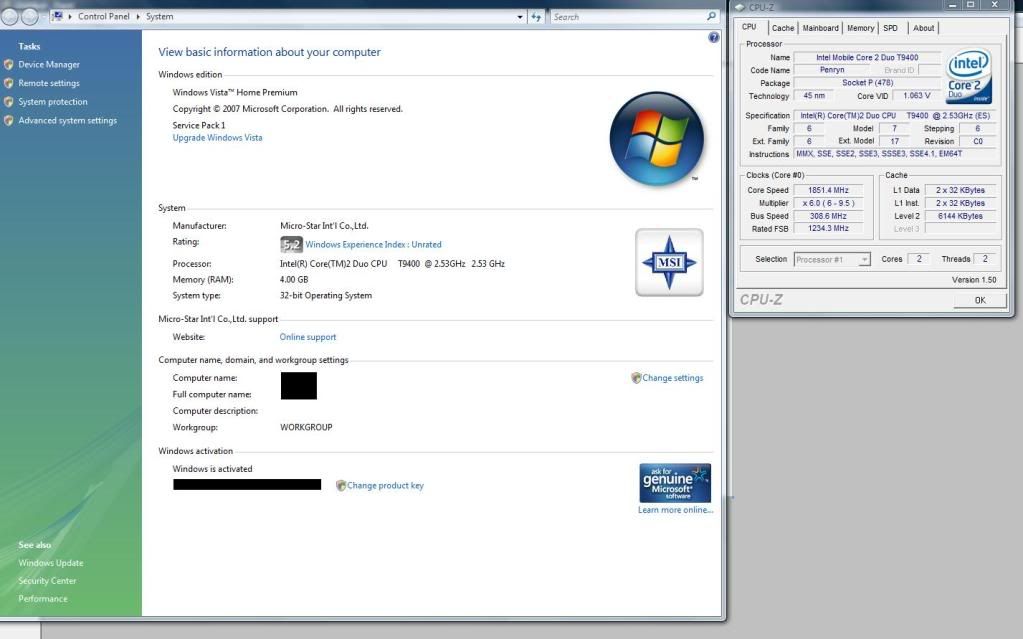The width and height of the screenshot is (1023, 639).
Task: Select System in breadcrumb path
Action: tap(160, 16)
